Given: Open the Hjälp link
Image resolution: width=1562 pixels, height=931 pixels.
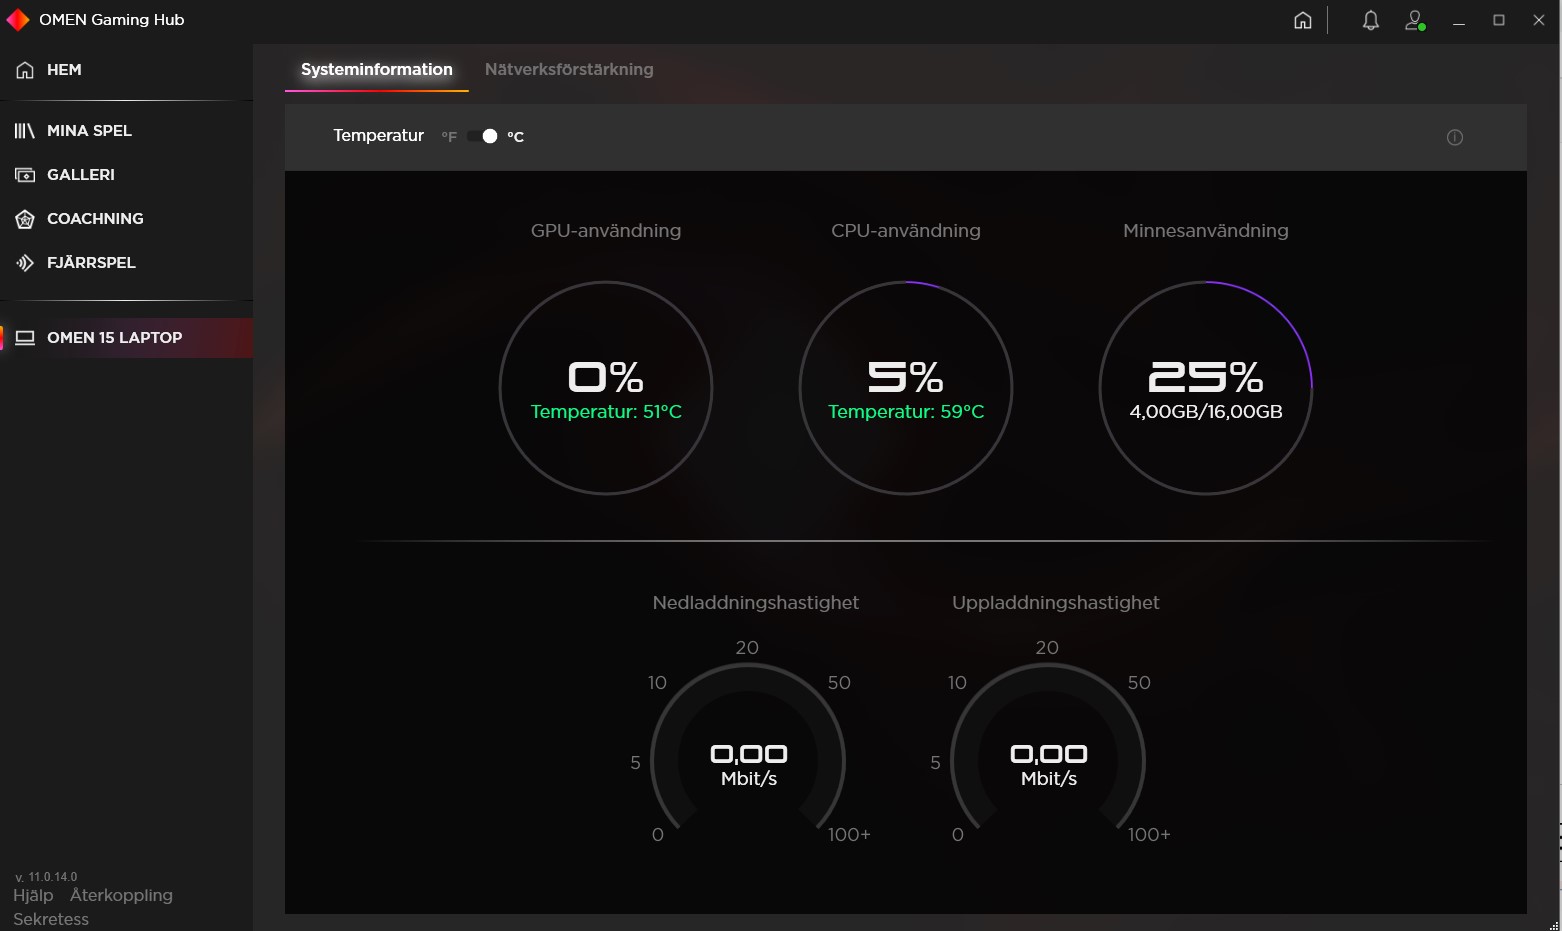Looking at the screenshot, I should [31, 895].
